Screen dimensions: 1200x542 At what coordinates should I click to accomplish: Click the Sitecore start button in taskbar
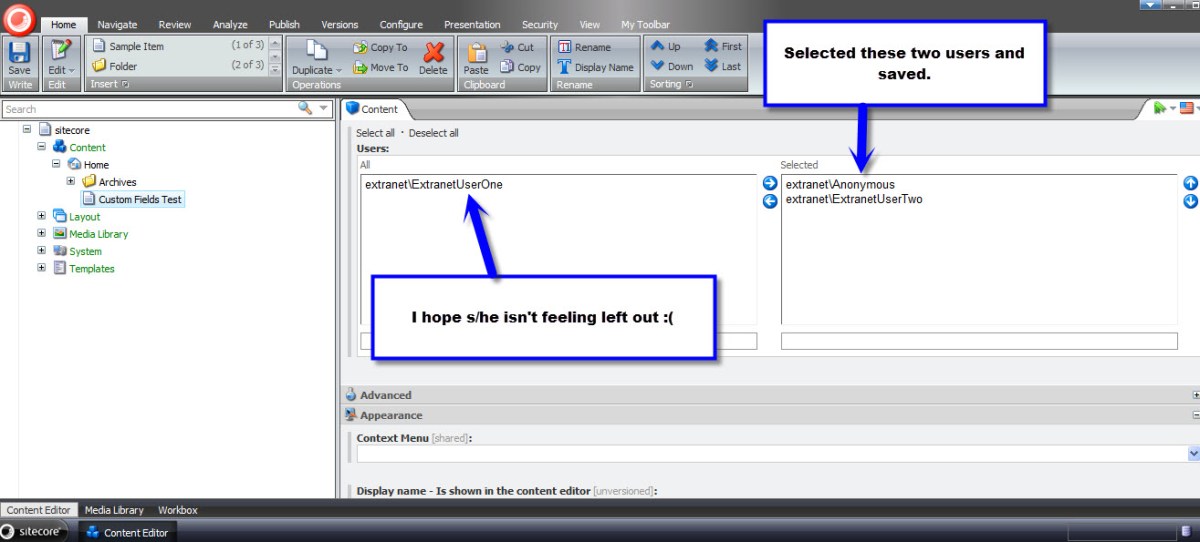tap(36, 532)
